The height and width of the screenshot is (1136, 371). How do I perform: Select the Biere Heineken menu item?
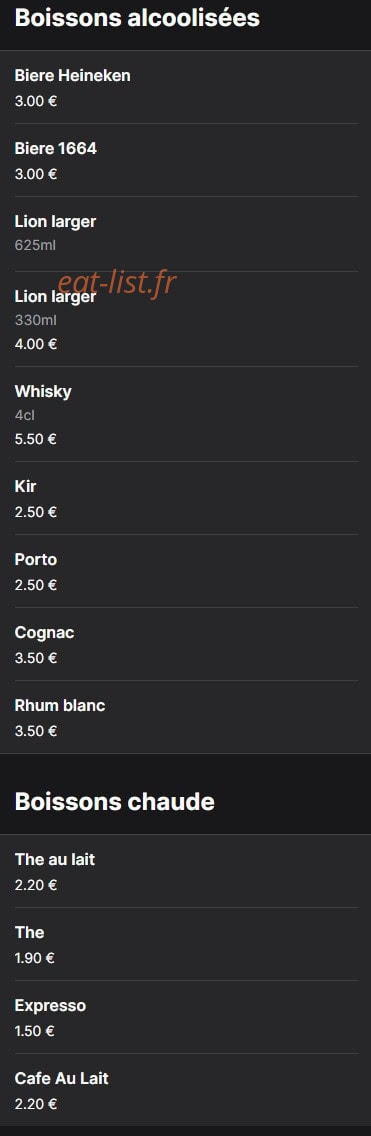186,87
